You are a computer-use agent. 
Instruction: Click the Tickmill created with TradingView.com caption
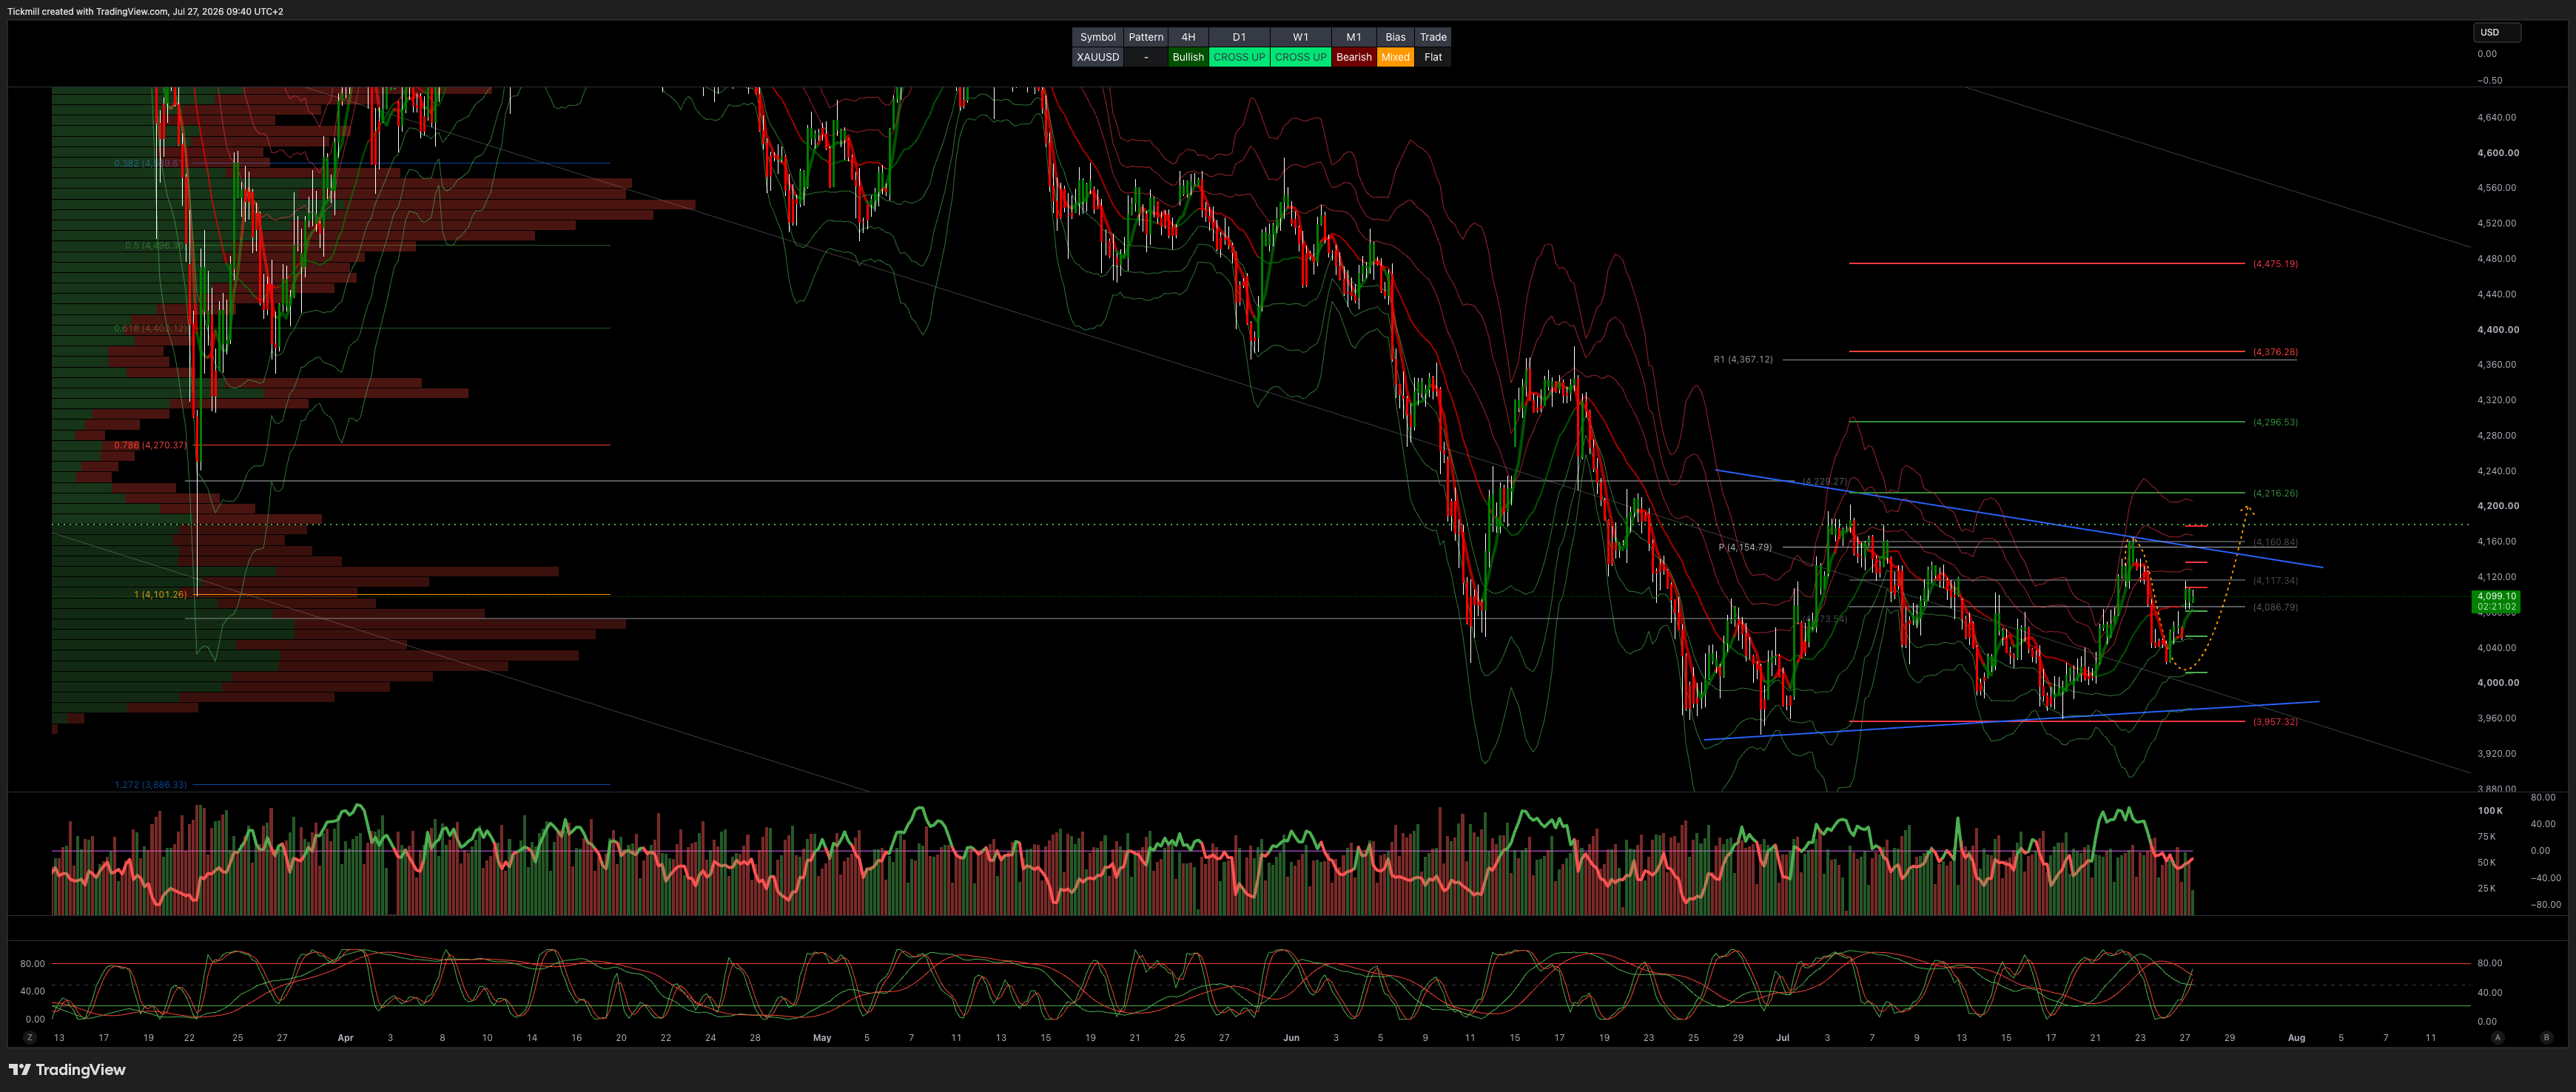[146, 11]
